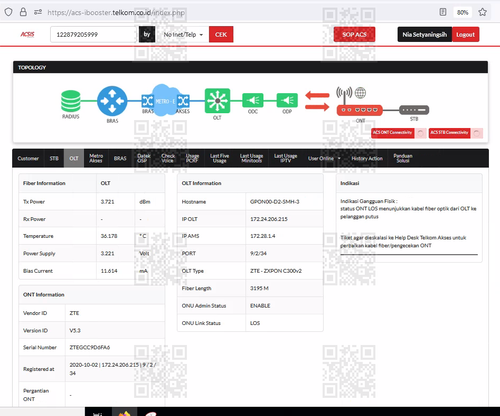Click the ODP icon in topology
Image resolution: width=500 pixels, height=416 pixels.
coord(287,100)
